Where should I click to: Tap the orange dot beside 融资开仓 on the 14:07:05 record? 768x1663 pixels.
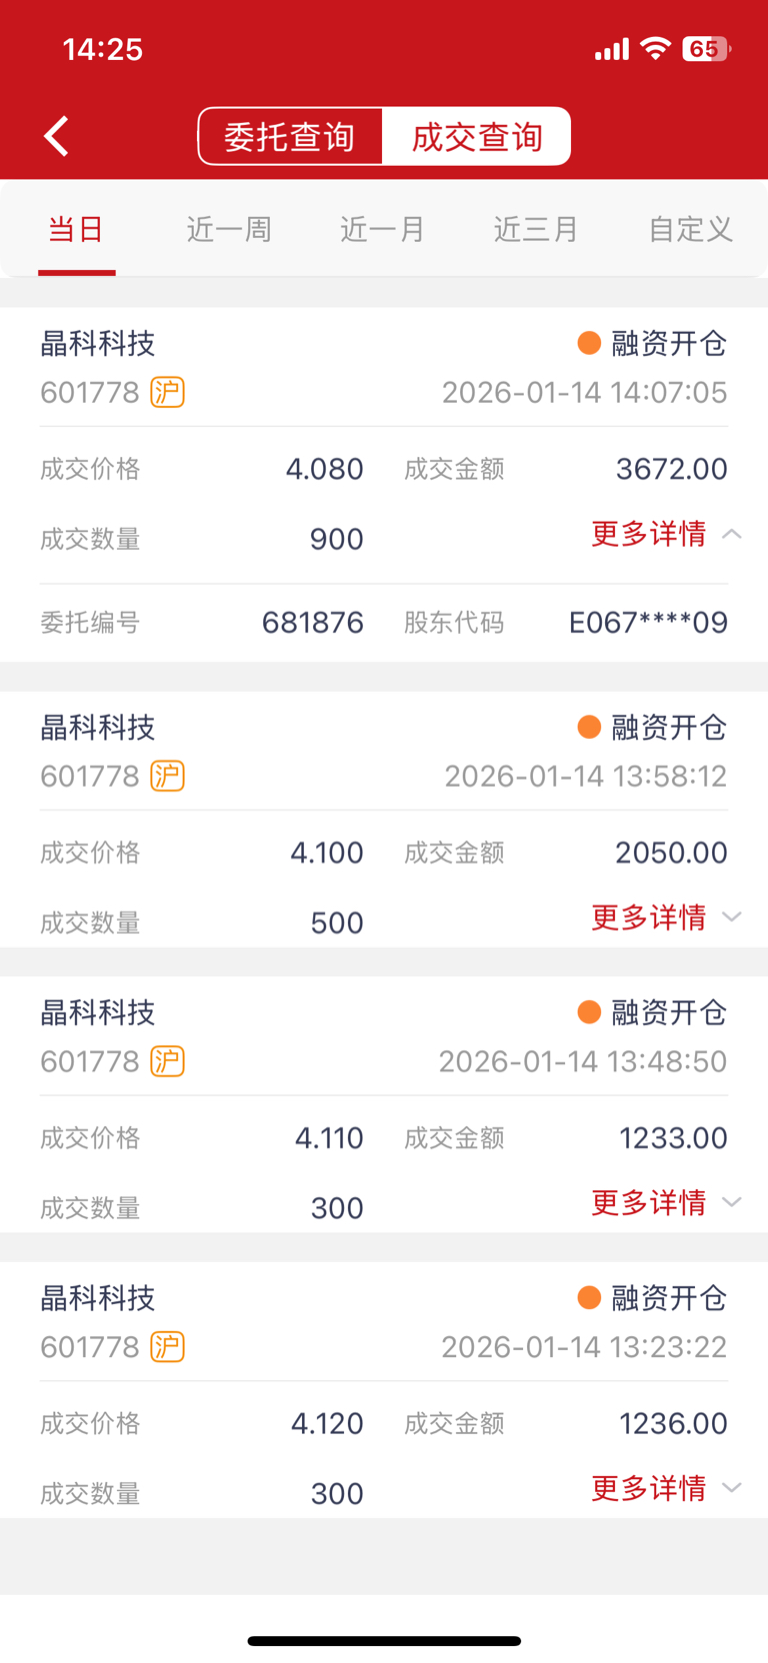pyautogui.click(x=589, y=343)
